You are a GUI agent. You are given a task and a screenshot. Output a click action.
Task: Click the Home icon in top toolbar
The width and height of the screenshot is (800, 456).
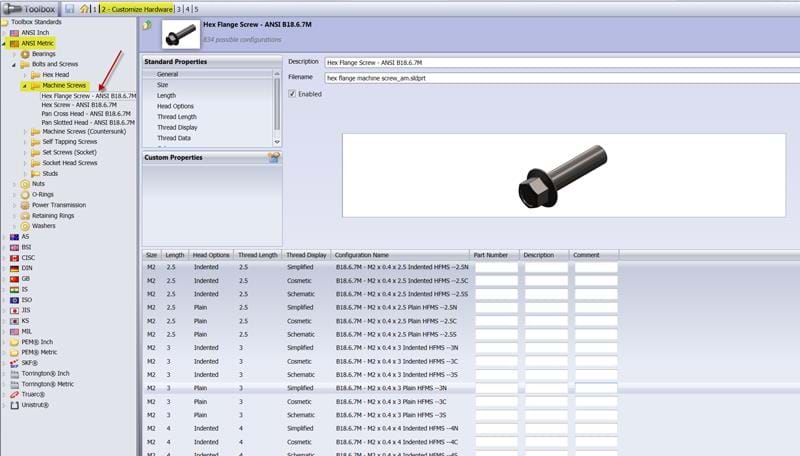pos(84,9)
